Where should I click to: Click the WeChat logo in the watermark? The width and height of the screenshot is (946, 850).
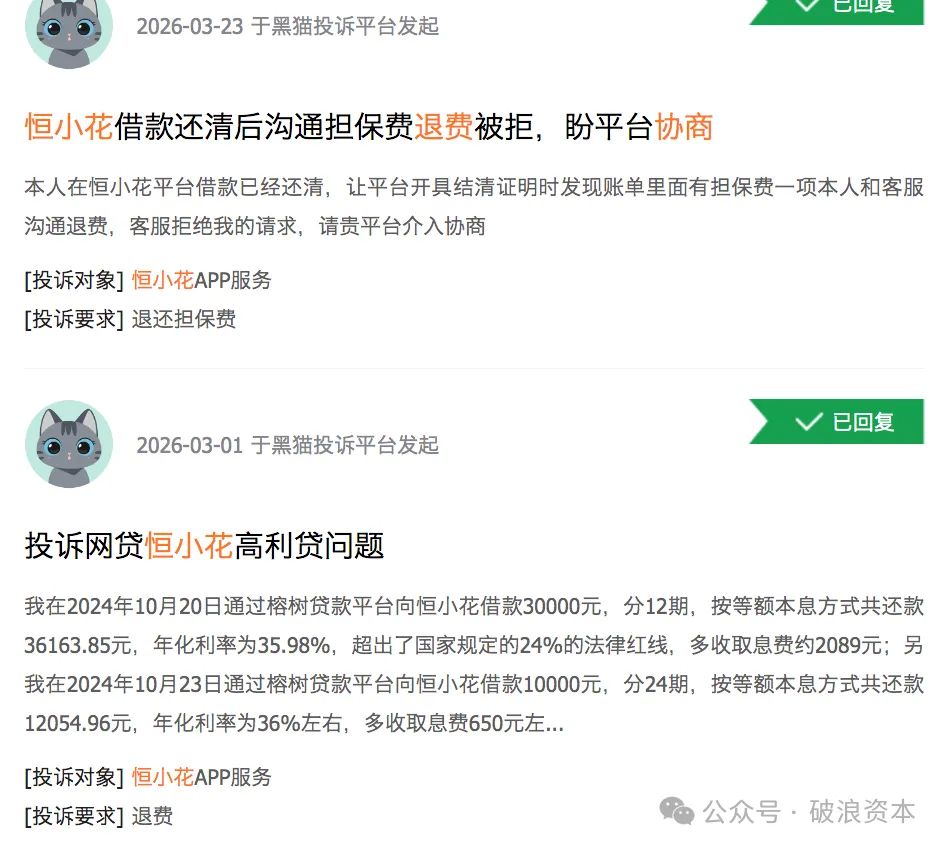click(676, 811)
